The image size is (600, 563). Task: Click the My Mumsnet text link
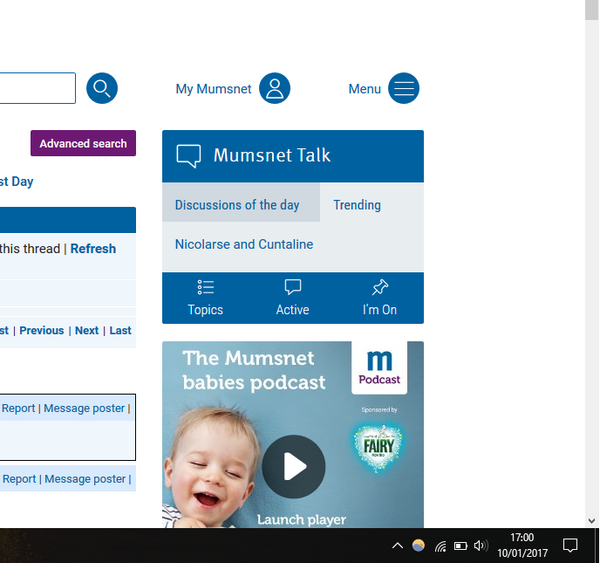(214, 89)
